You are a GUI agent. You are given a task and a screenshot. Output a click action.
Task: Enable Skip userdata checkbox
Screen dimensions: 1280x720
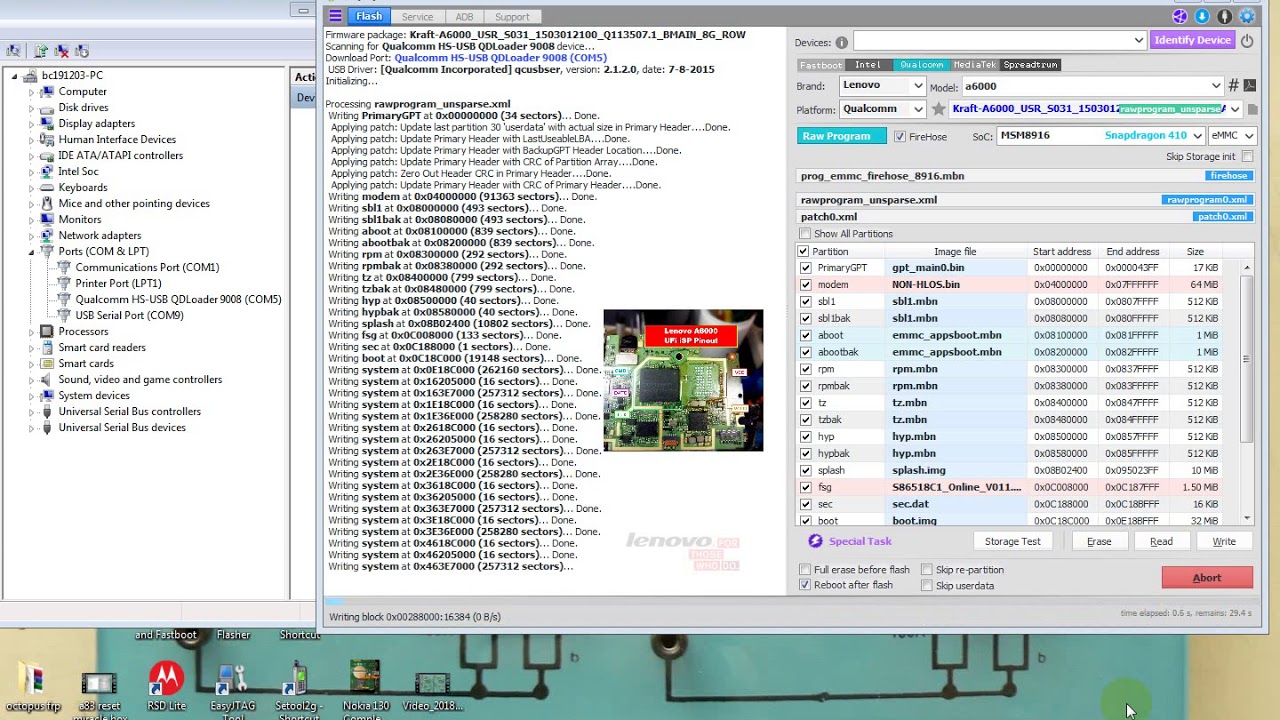pos(927,586)
